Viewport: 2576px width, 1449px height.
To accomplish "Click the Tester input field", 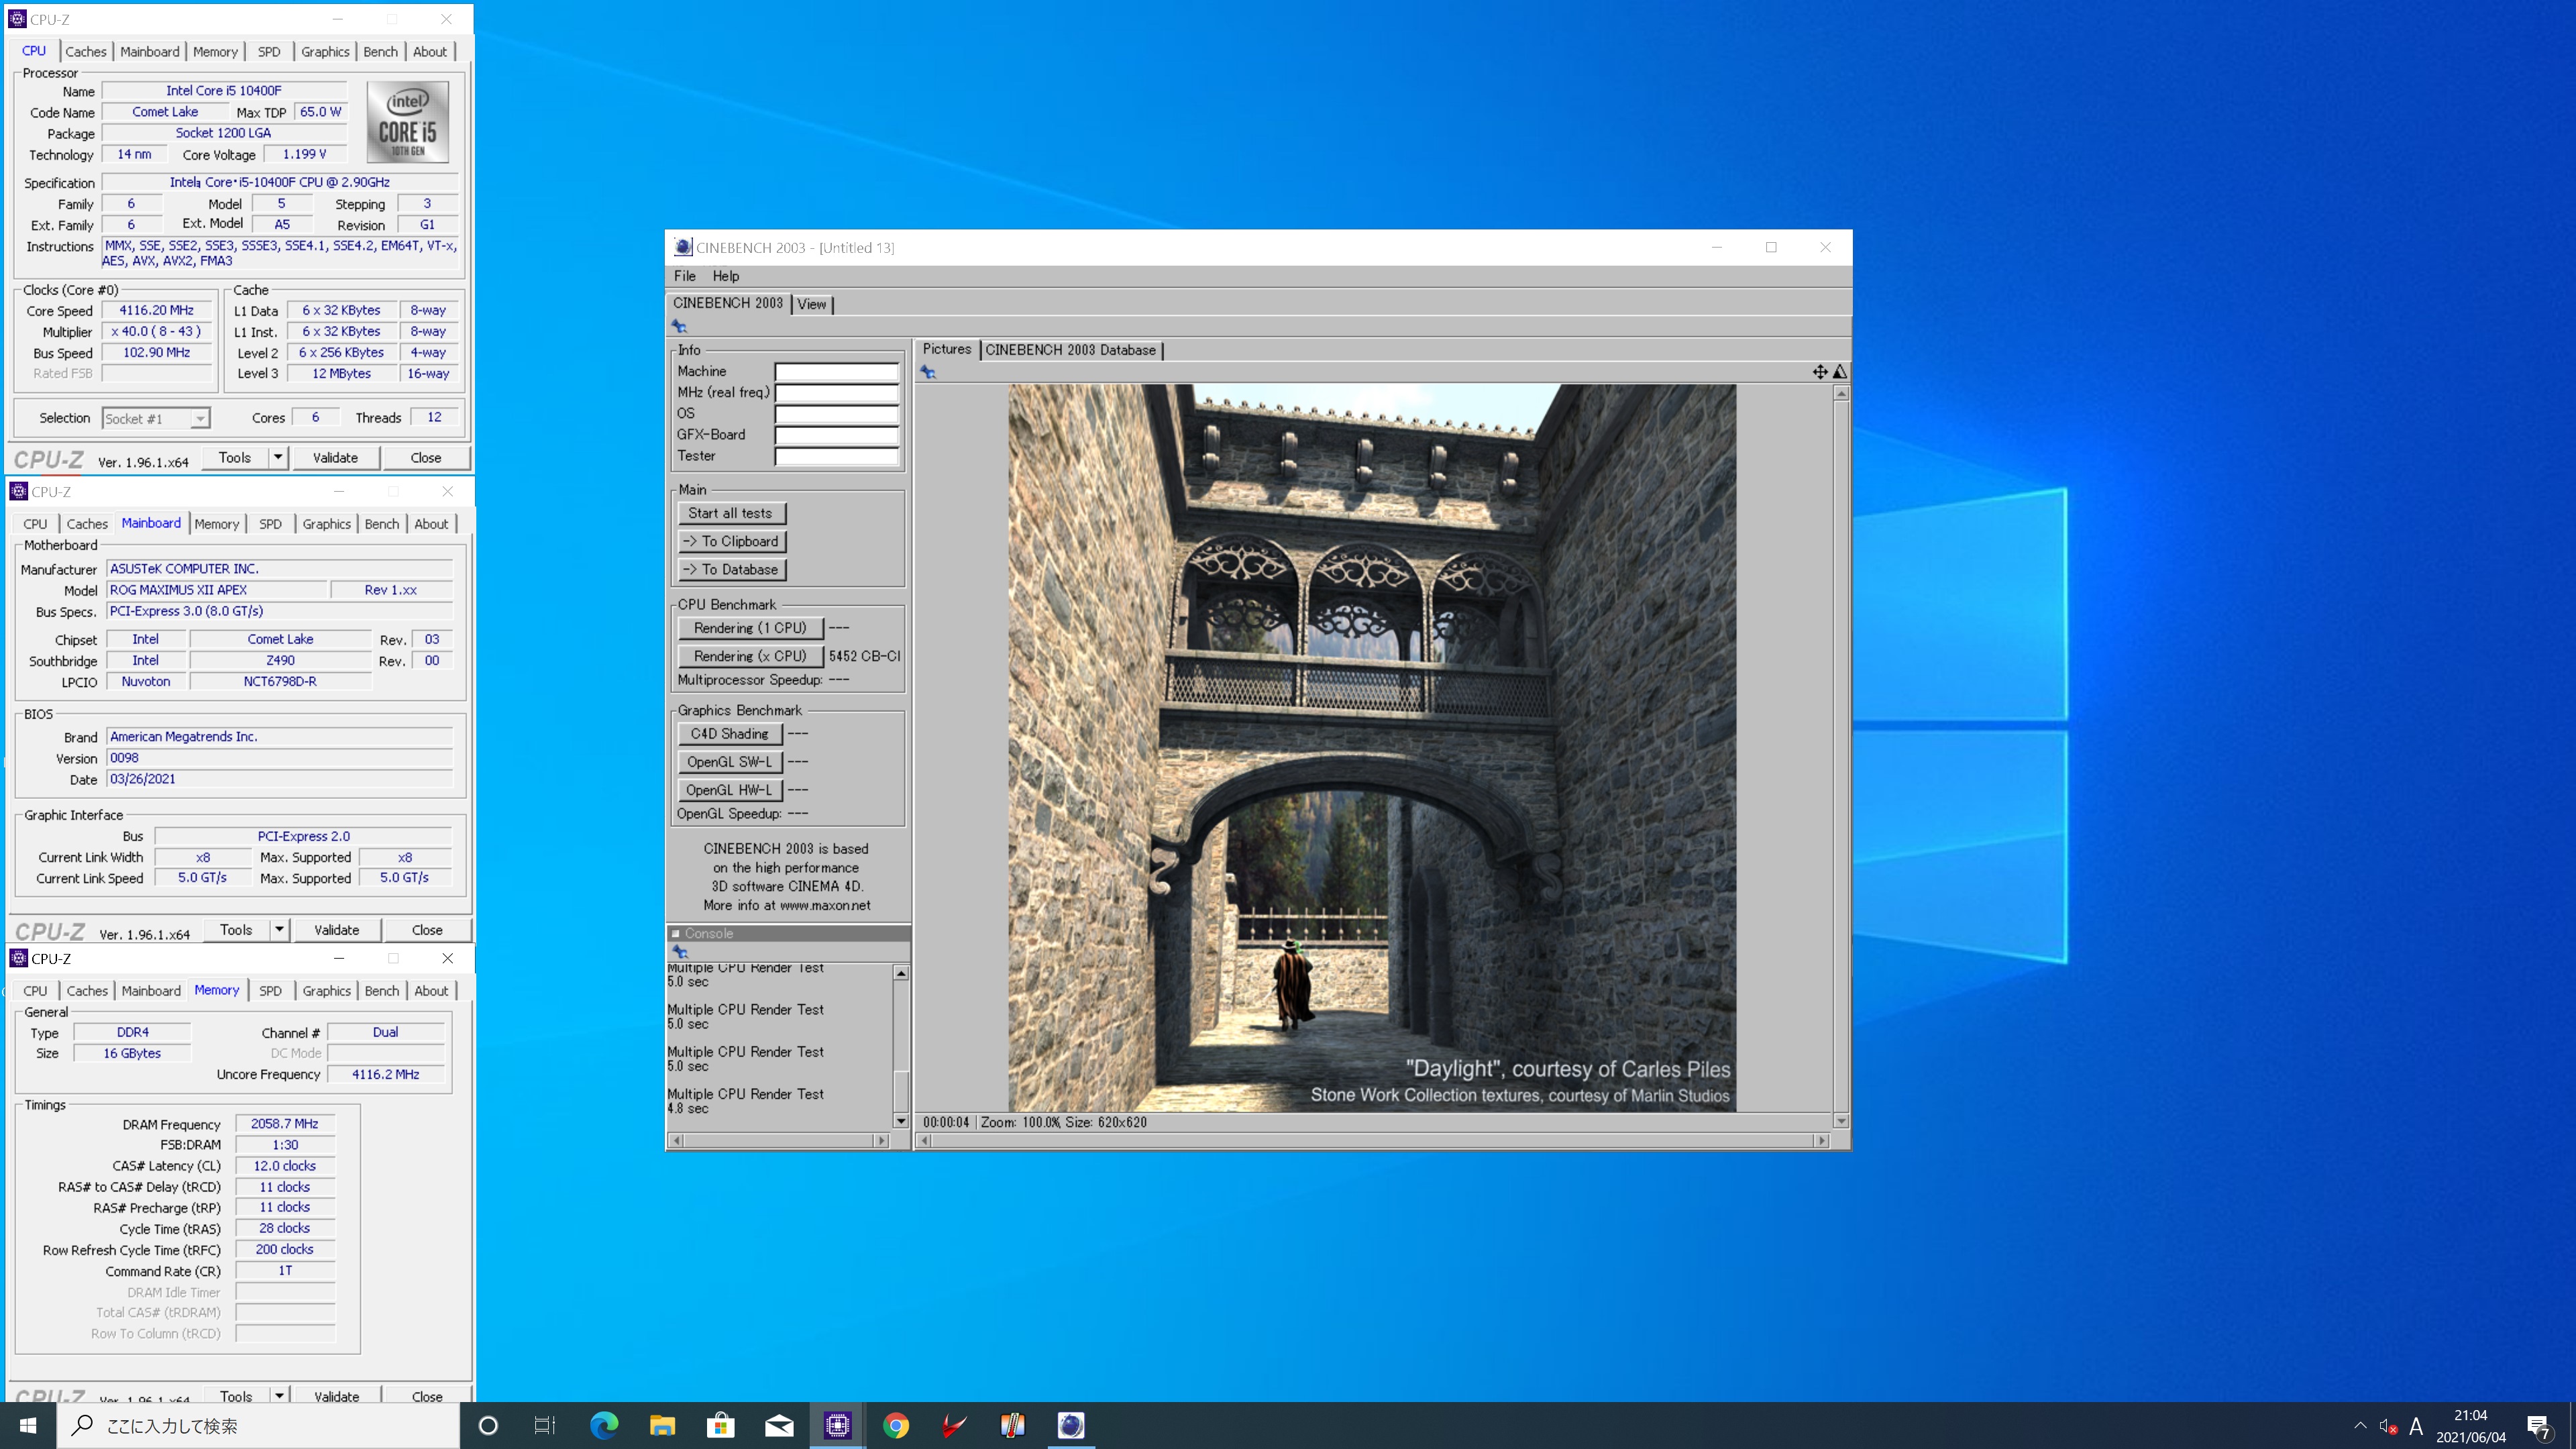I will [837, 456].
